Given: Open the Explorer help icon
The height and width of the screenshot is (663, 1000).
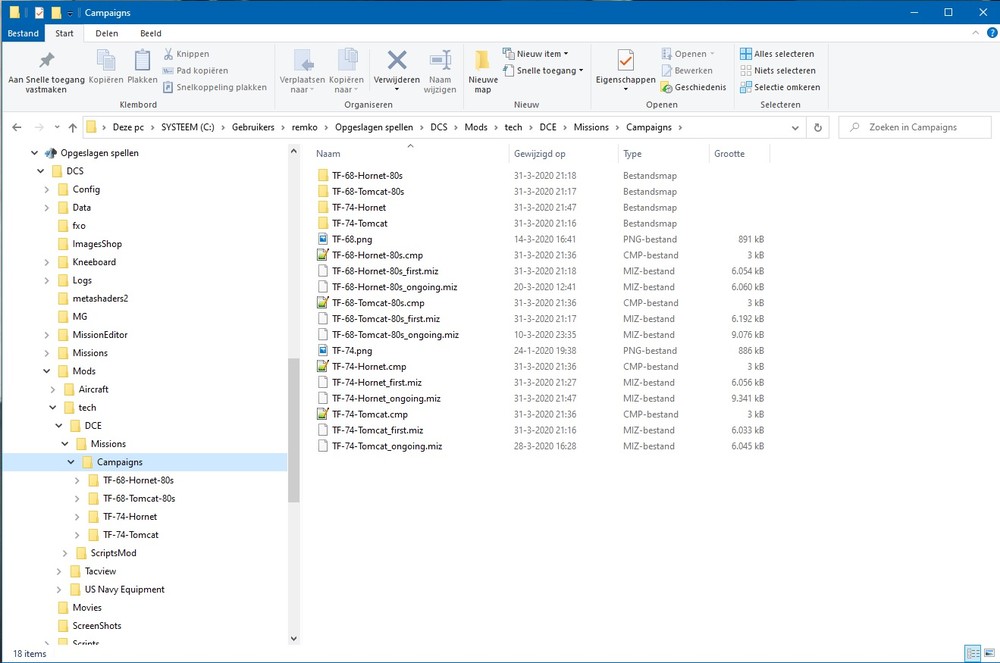Looking at the screenshot, I should [992, 33].
